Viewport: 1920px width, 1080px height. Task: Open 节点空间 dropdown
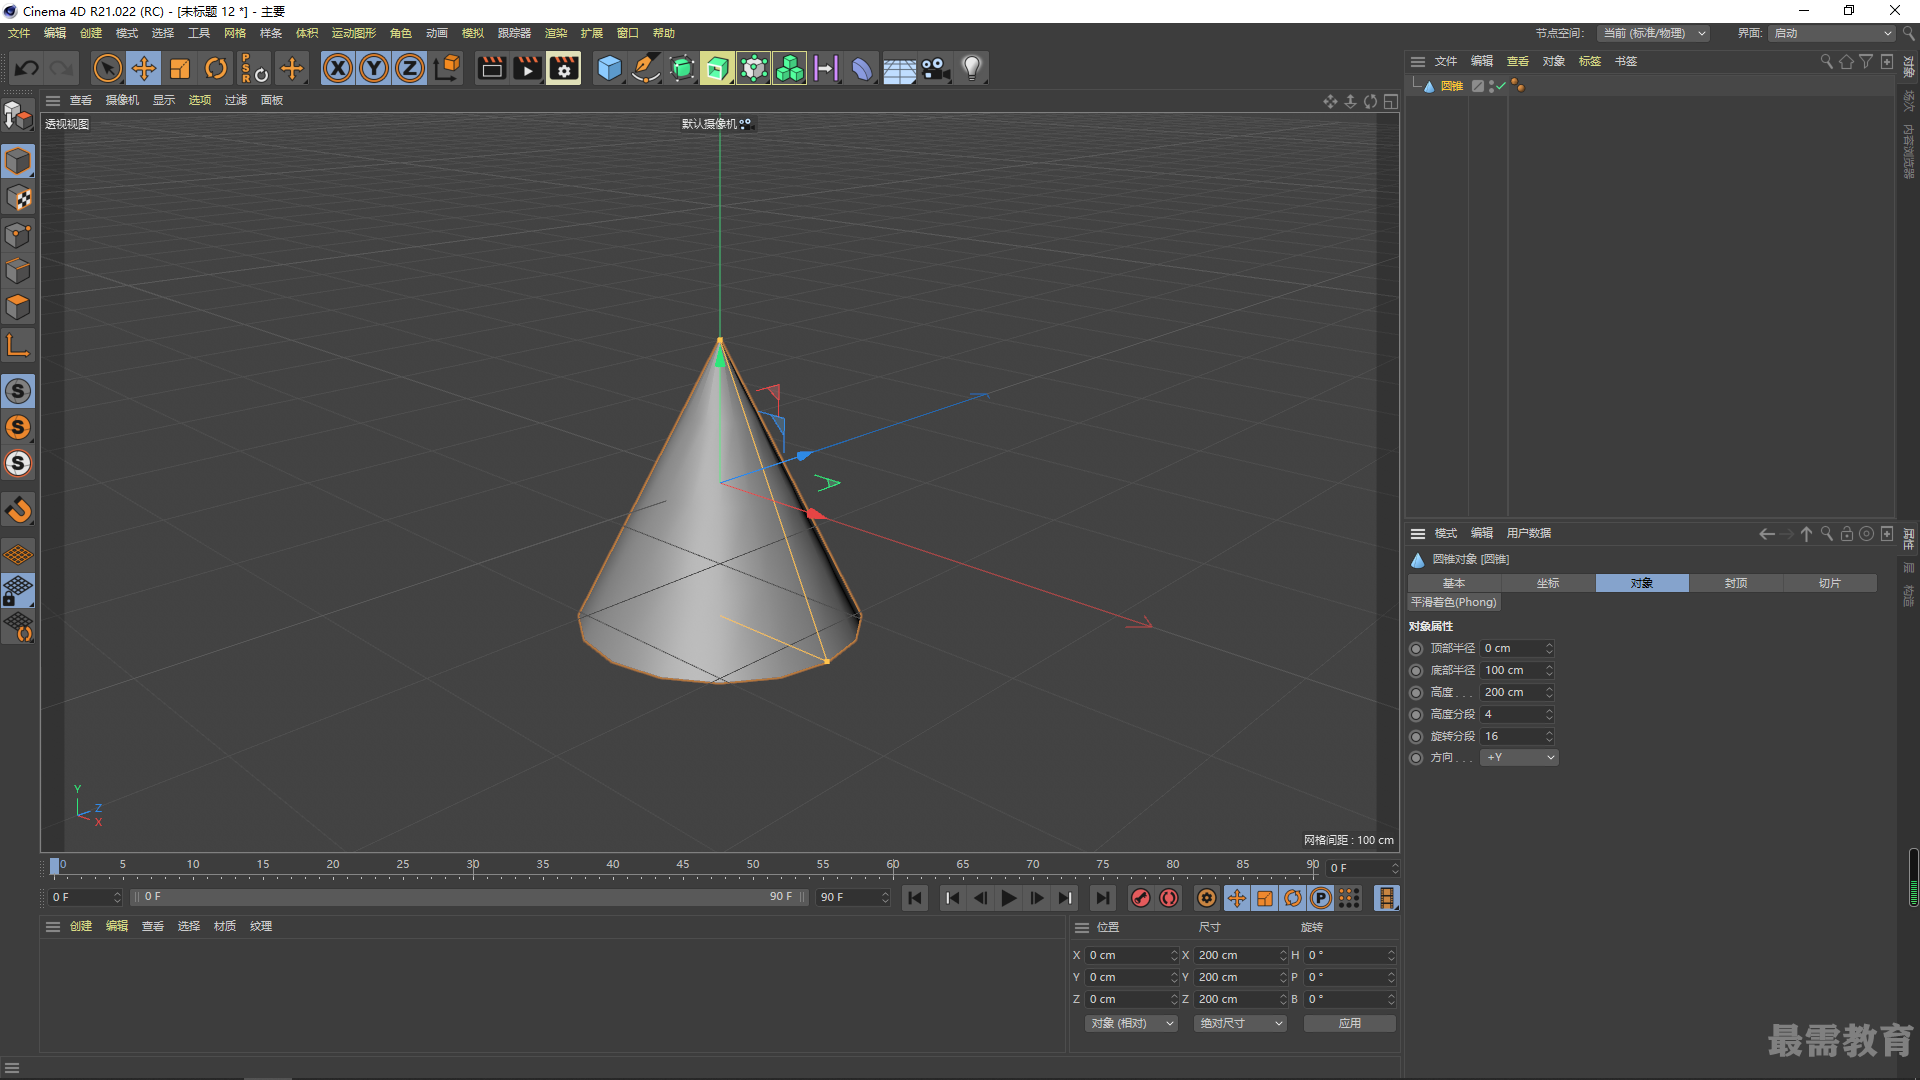point(1653,33)
